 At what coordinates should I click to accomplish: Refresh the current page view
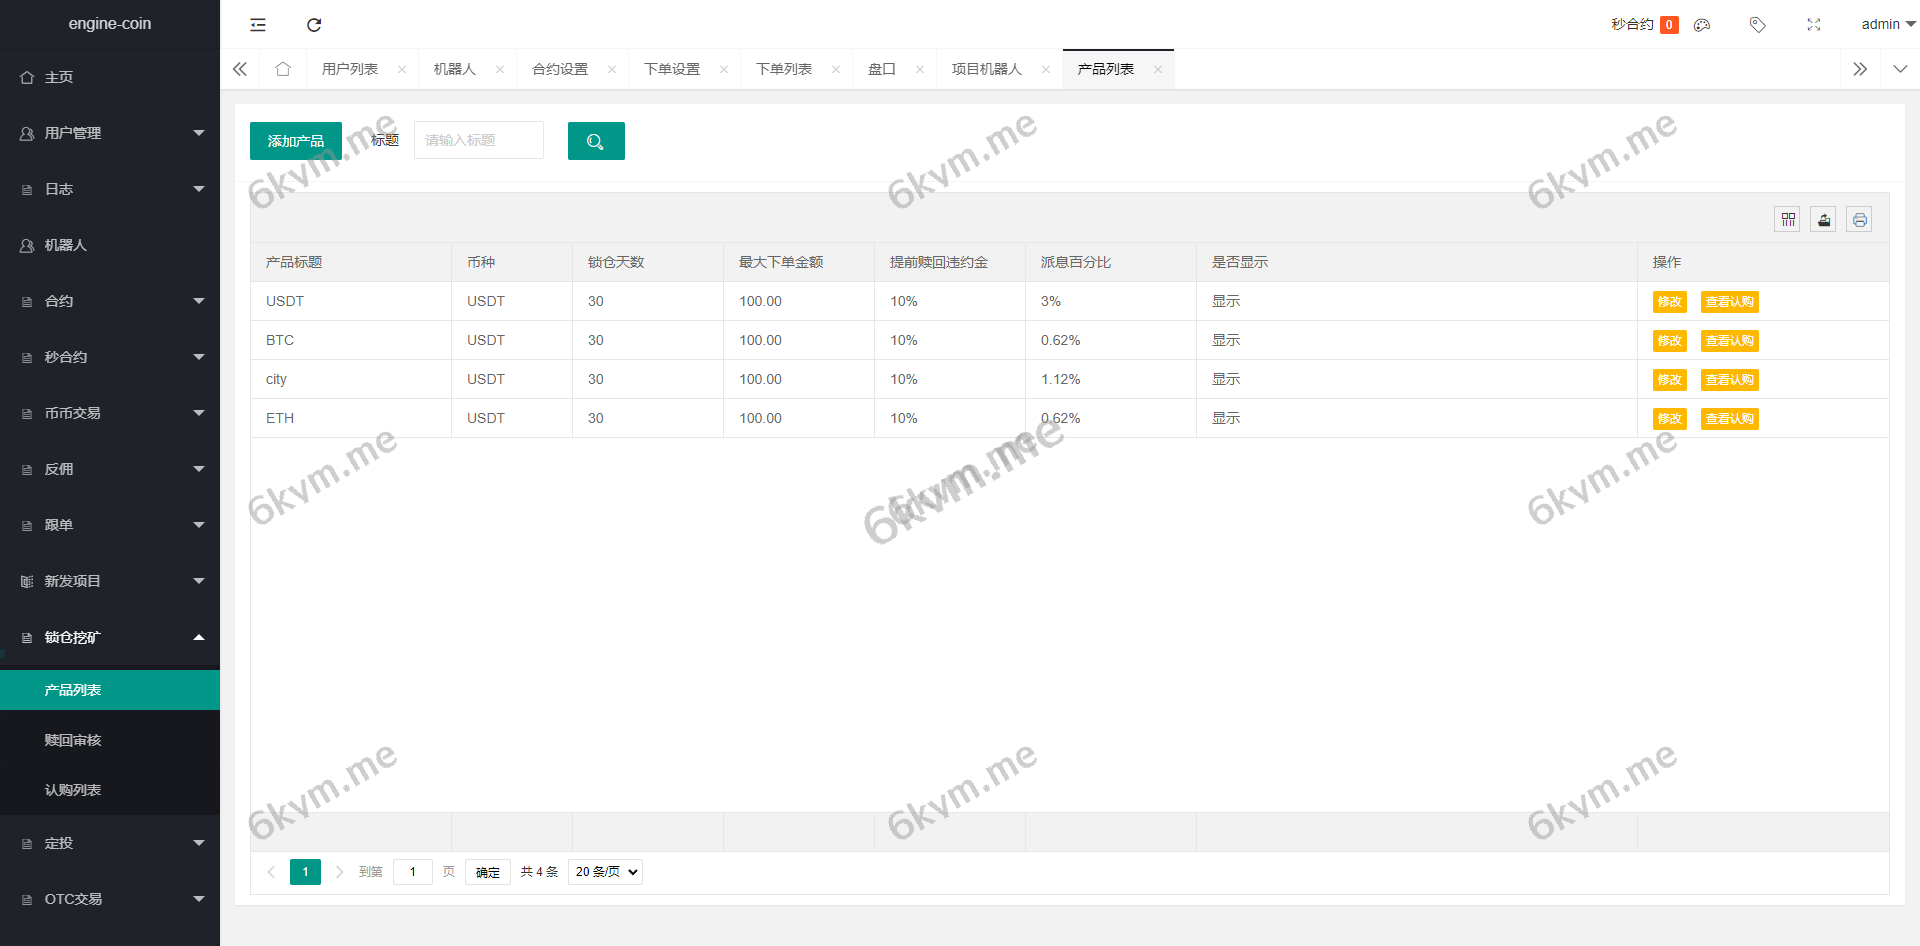pyautogui.click(x=314, y=24)
